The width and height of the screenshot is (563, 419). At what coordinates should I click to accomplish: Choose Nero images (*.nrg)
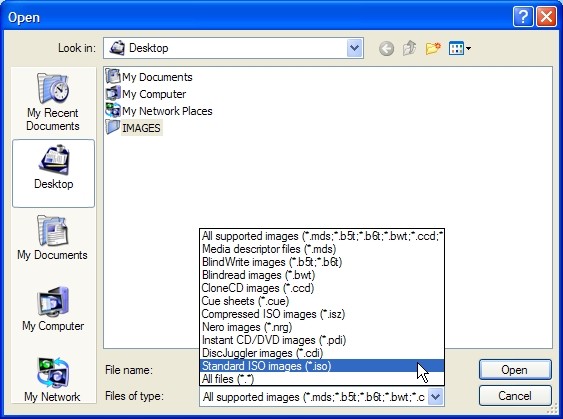[x=322, y=327]
